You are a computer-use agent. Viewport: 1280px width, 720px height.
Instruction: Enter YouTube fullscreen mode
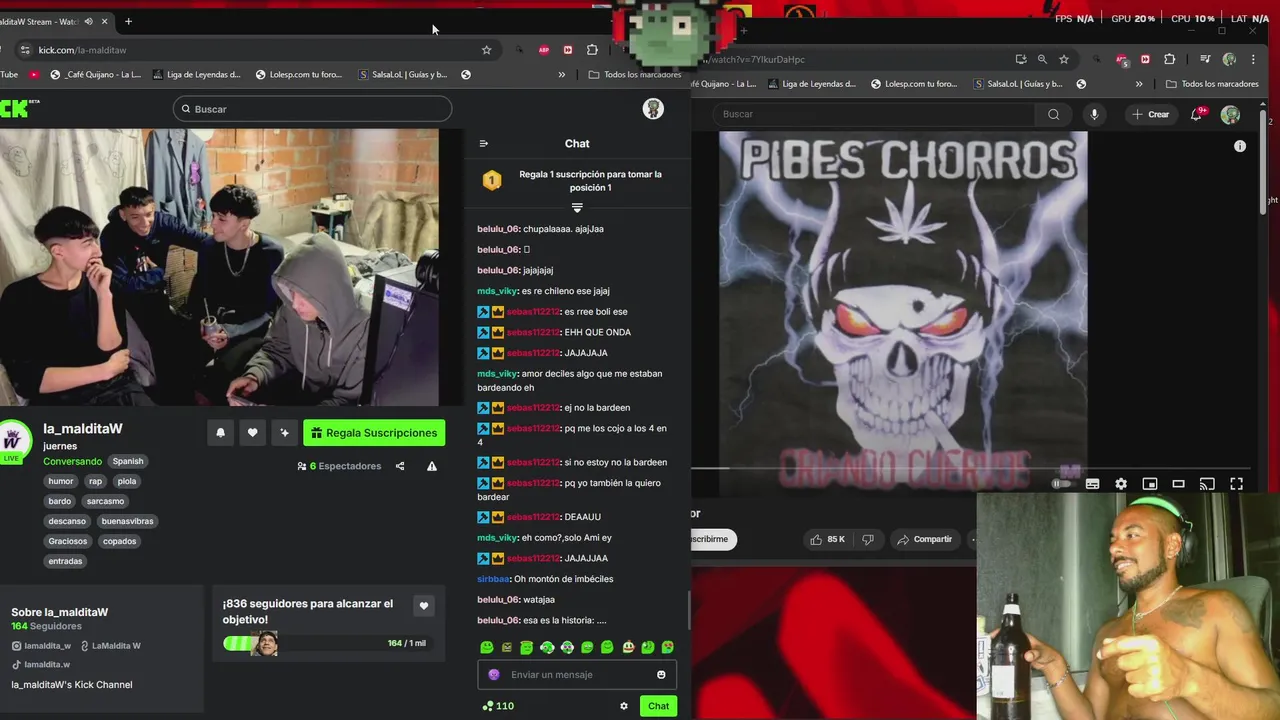tap(1237, 484)
